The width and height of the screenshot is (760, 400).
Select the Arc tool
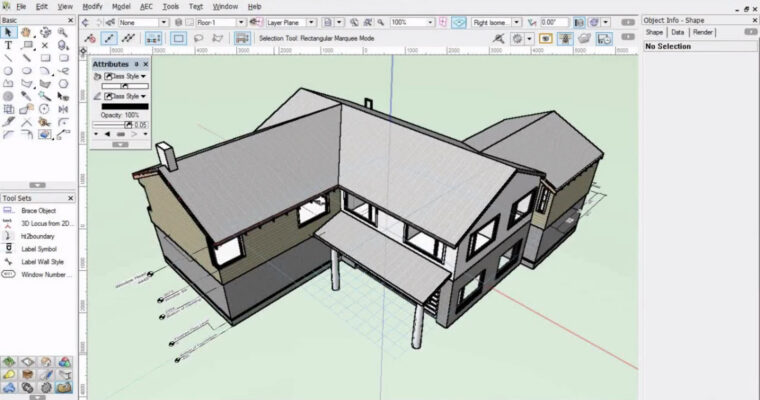(45, 71)
